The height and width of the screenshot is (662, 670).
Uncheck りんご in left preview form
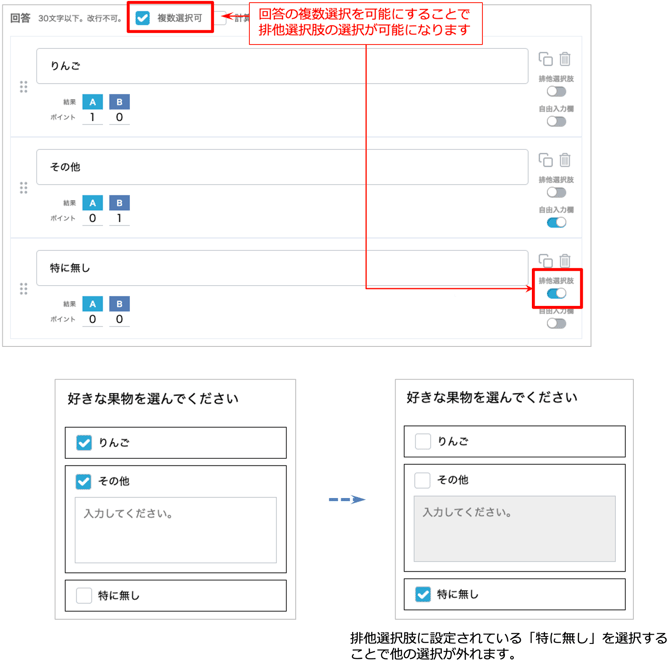pos(84,443)
